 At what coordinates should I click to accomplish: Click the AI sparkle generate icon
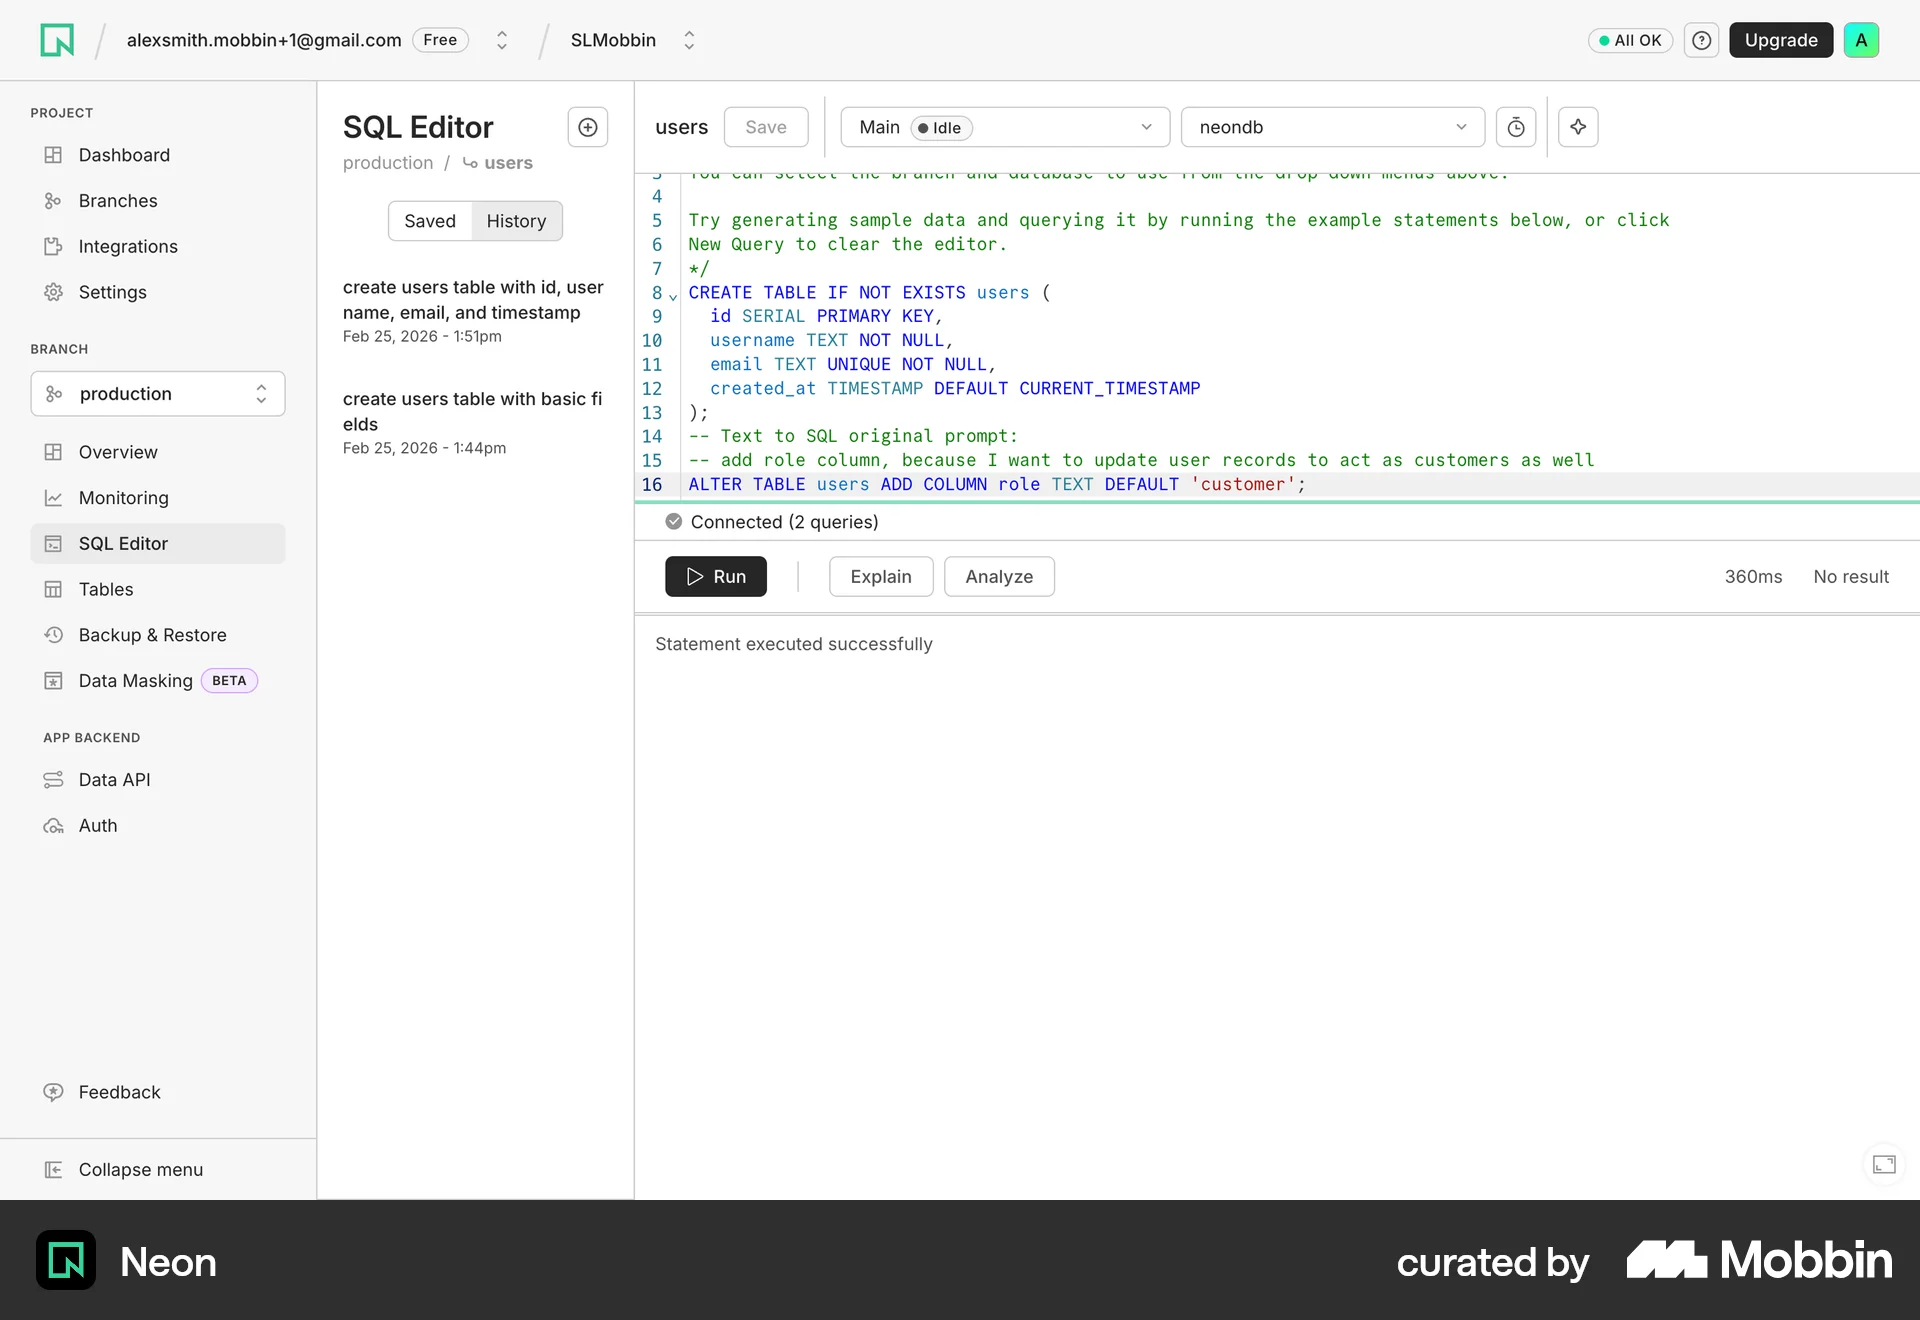[x=1578, y=127]
